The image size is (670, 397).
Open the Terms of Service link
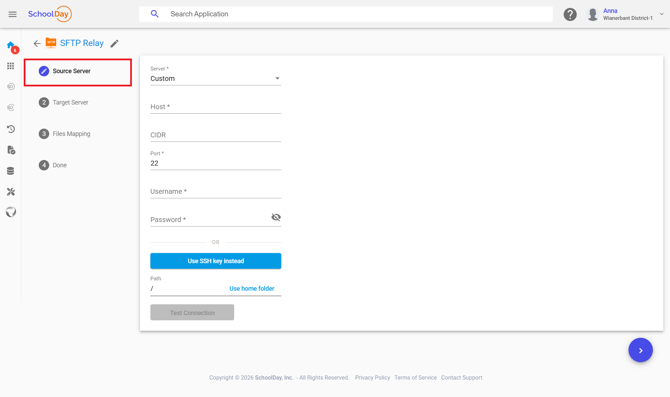click(x=415, y=378)
